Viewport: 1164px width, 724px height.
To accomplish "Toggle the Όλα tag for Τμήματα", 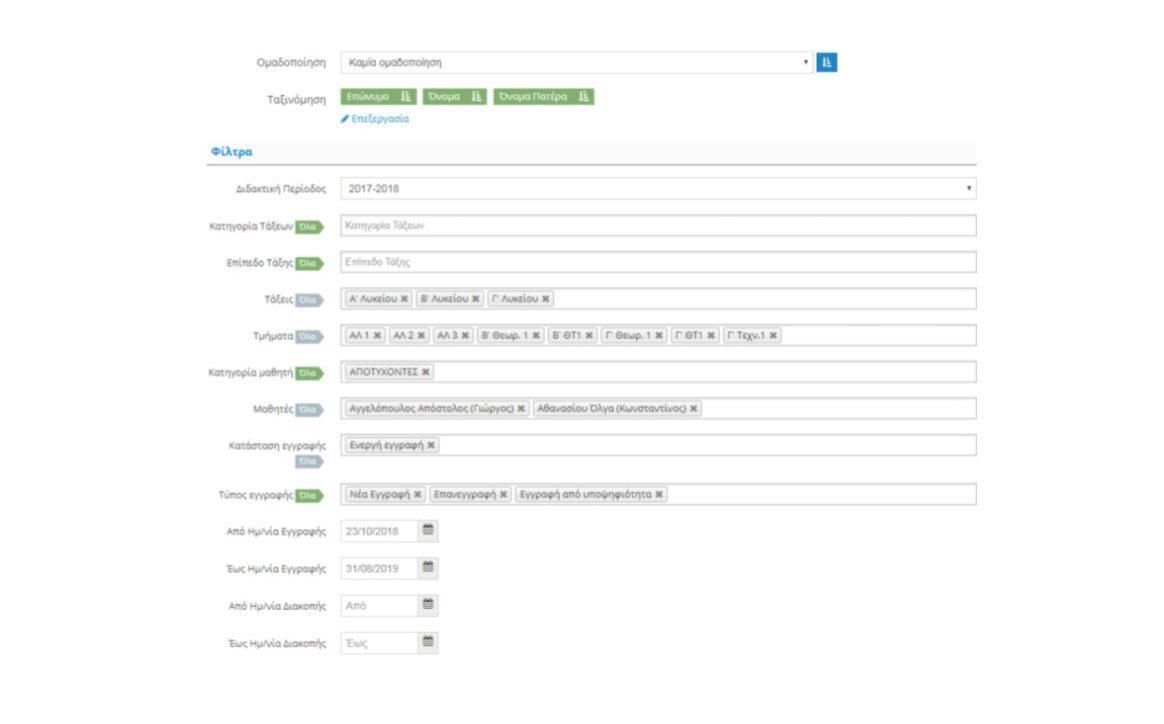I will pyautogui.click(x=309, y=336).
